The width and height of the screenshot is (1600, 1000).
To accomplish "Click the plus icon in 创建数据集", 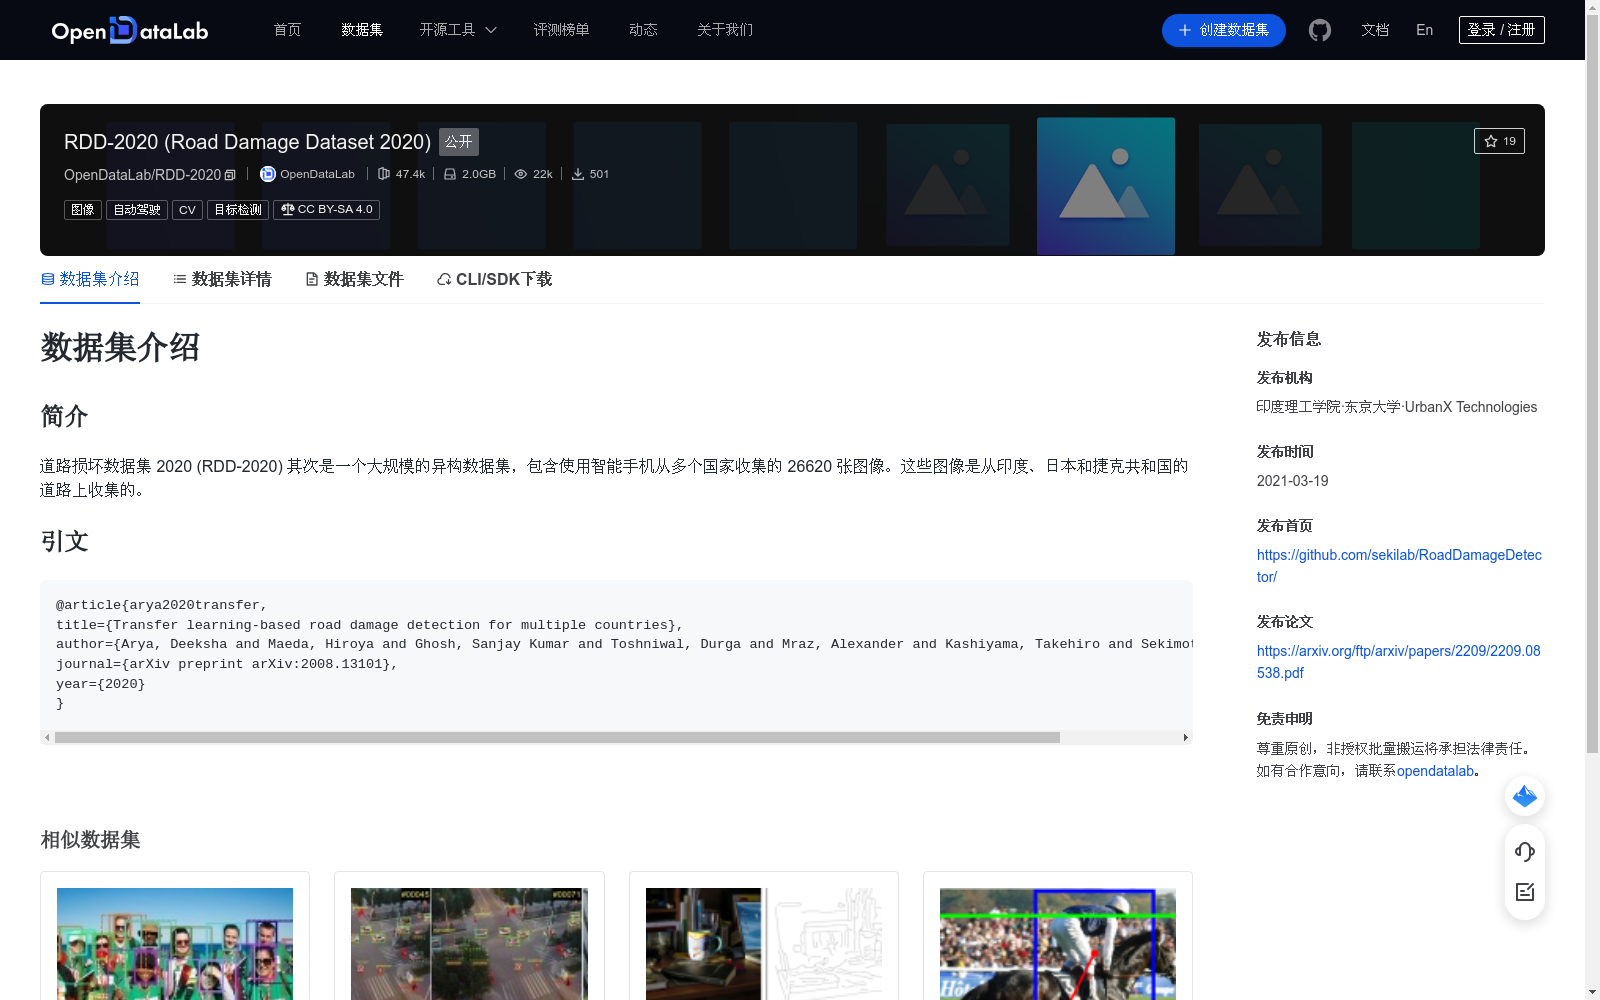I will [x=1185, y=30].
